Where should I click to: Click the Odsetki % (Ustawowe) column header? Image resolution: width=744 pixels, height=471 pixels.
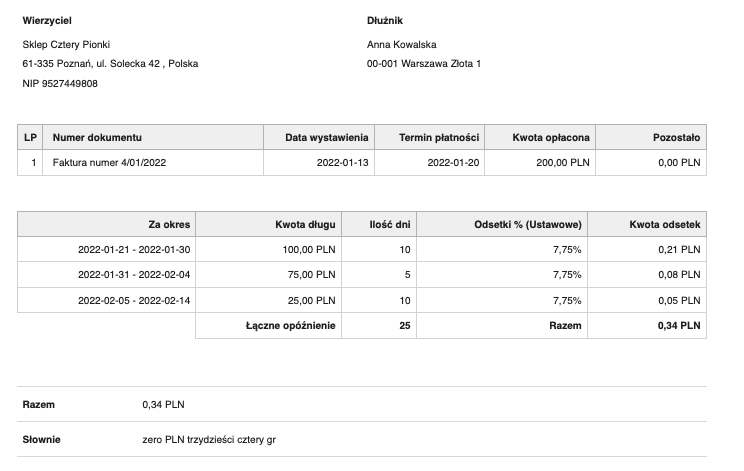tap(527, 224)
